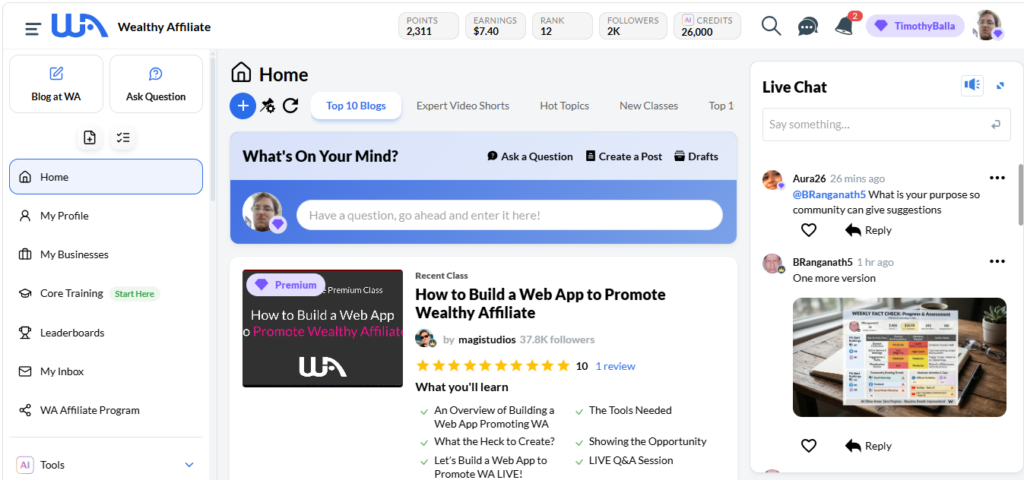The width and height of the screenshot is (1024, 480).
Task: Click the Wealthy Affiliate WA logo
Action: point(80,26)
